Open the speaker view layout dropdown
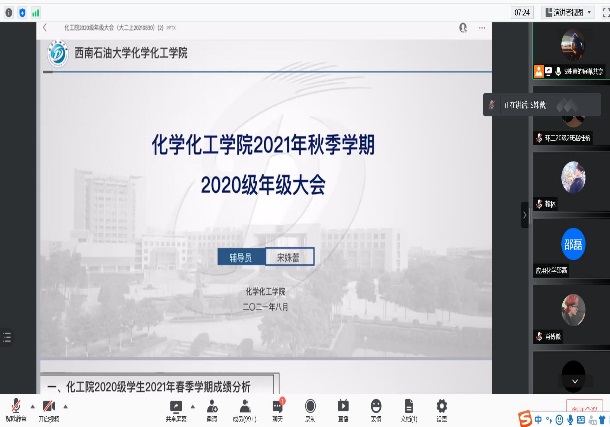The width and height of the screenshot is (610, 427). coord(566,12)
